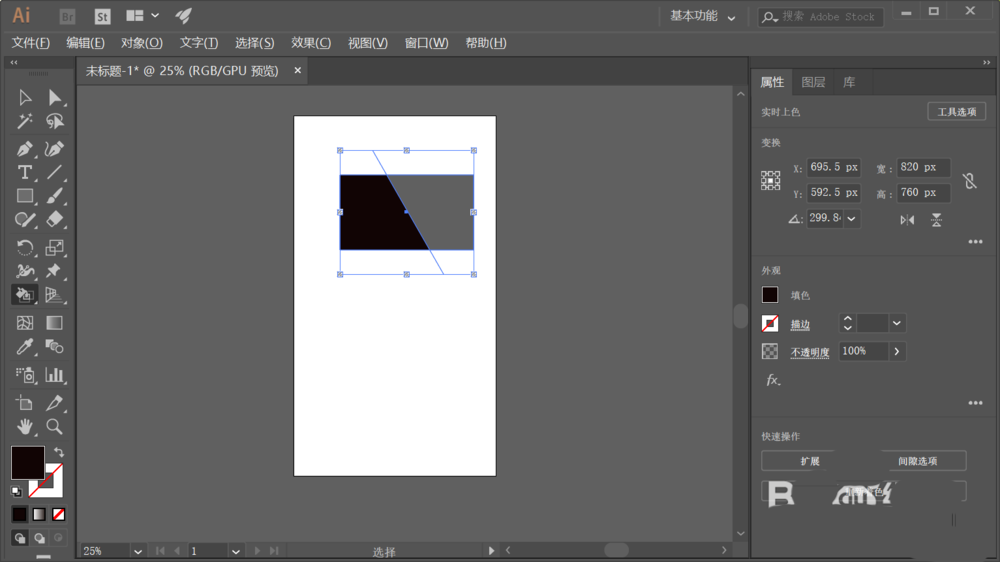Viewport: 1000px width, 562px height.
Task: Select the Artboard tool
Action: (25, 403)
